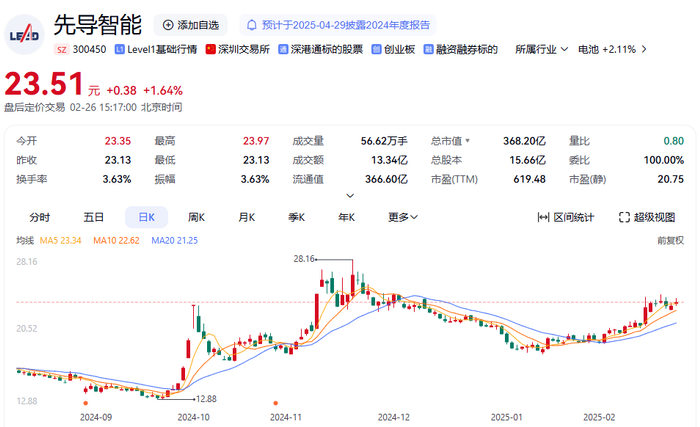Switch to the 季K tab
This screenshot has width=700, height=427.
coord(296,218)
